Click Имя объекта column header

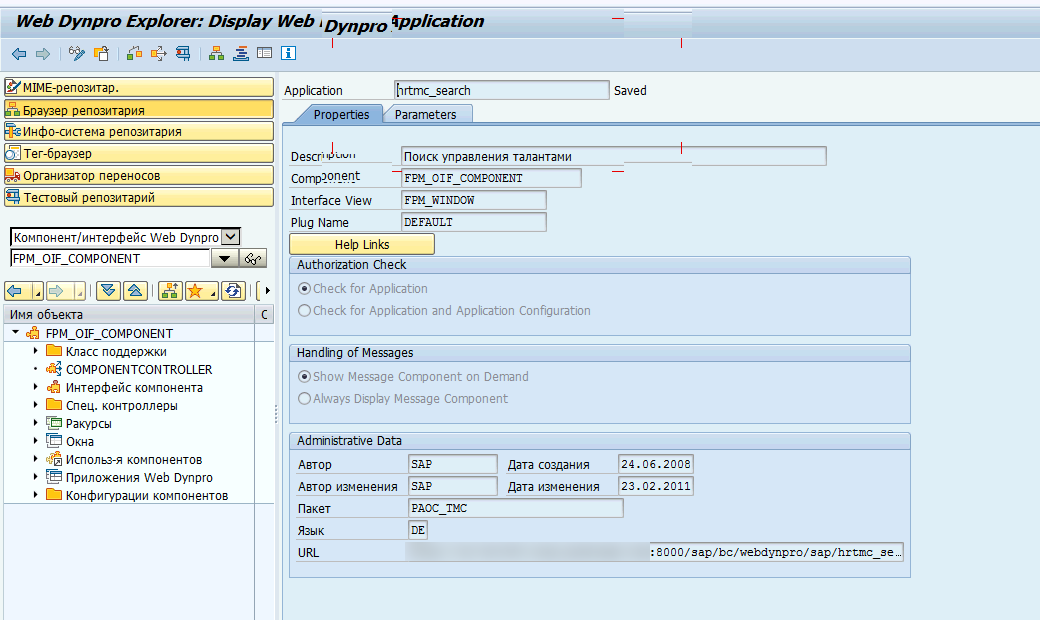tap(129, 314)
